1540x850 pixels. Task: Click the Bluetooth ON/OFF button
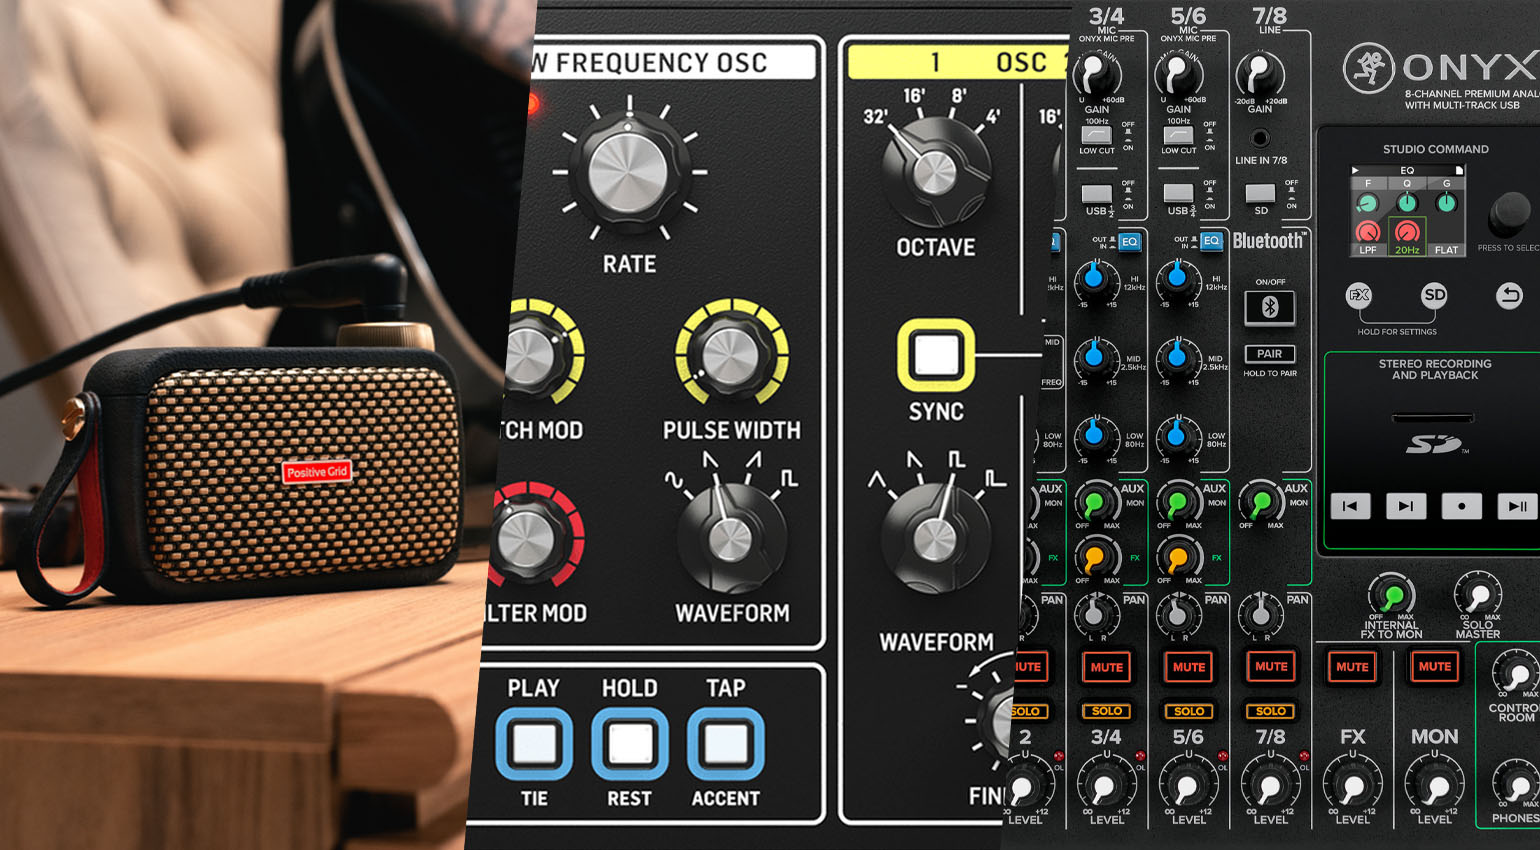tap(1270, 307)
